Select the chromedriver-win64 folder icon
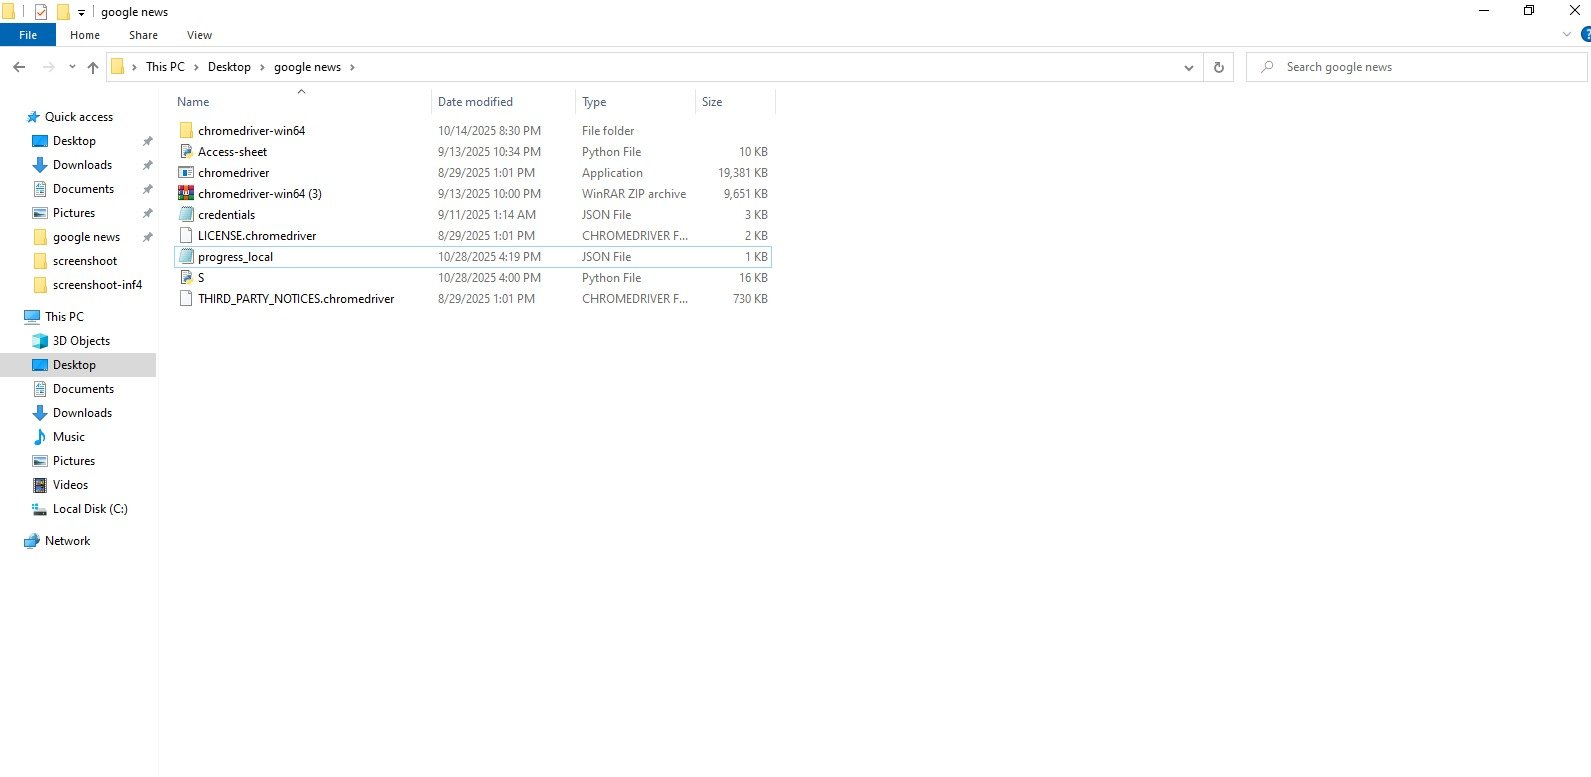Screen dimensions: 1591x777 tap(186, 131)
